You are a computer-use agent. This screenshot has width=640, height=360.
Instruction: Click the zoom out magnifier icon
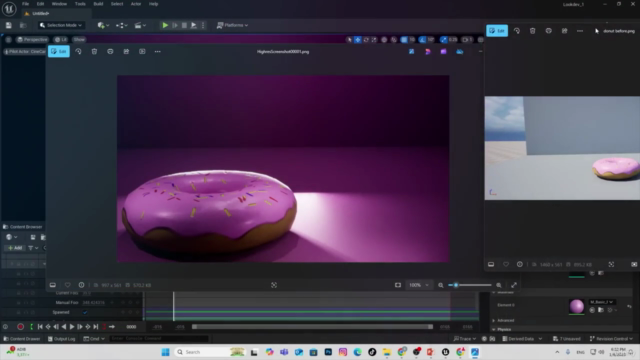(441, 285)
